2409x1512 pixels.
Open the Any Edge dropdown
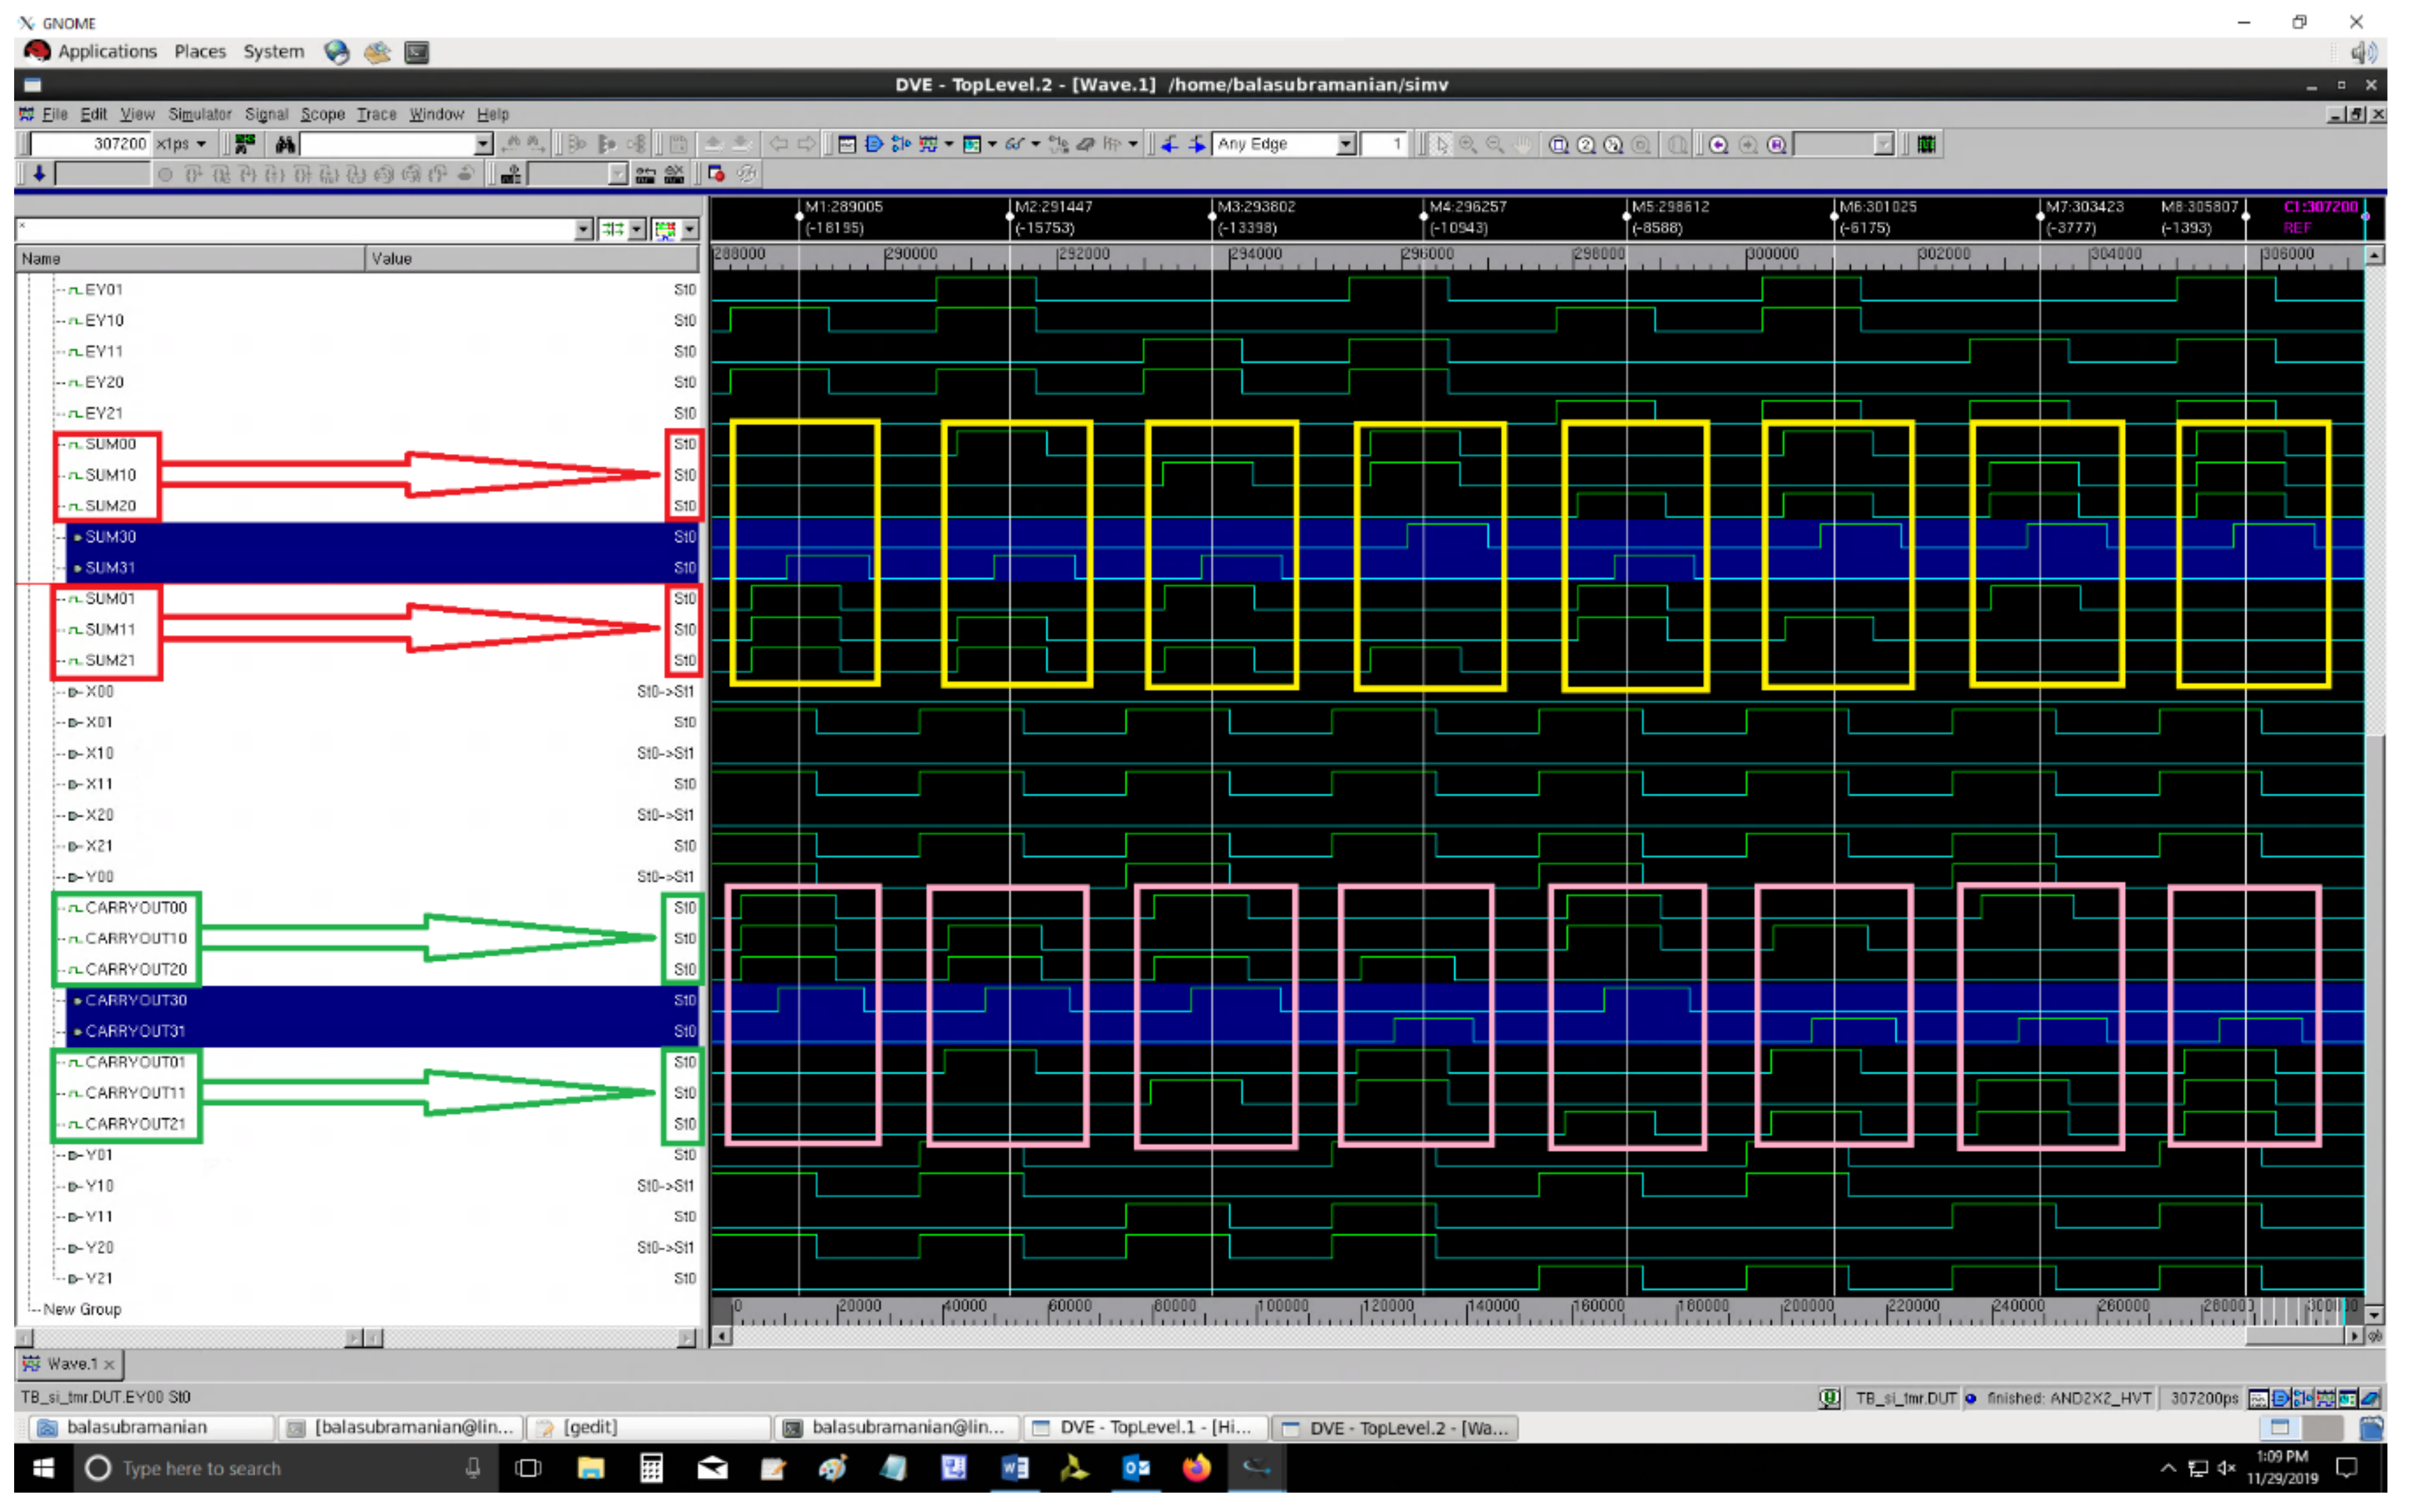1345,144
